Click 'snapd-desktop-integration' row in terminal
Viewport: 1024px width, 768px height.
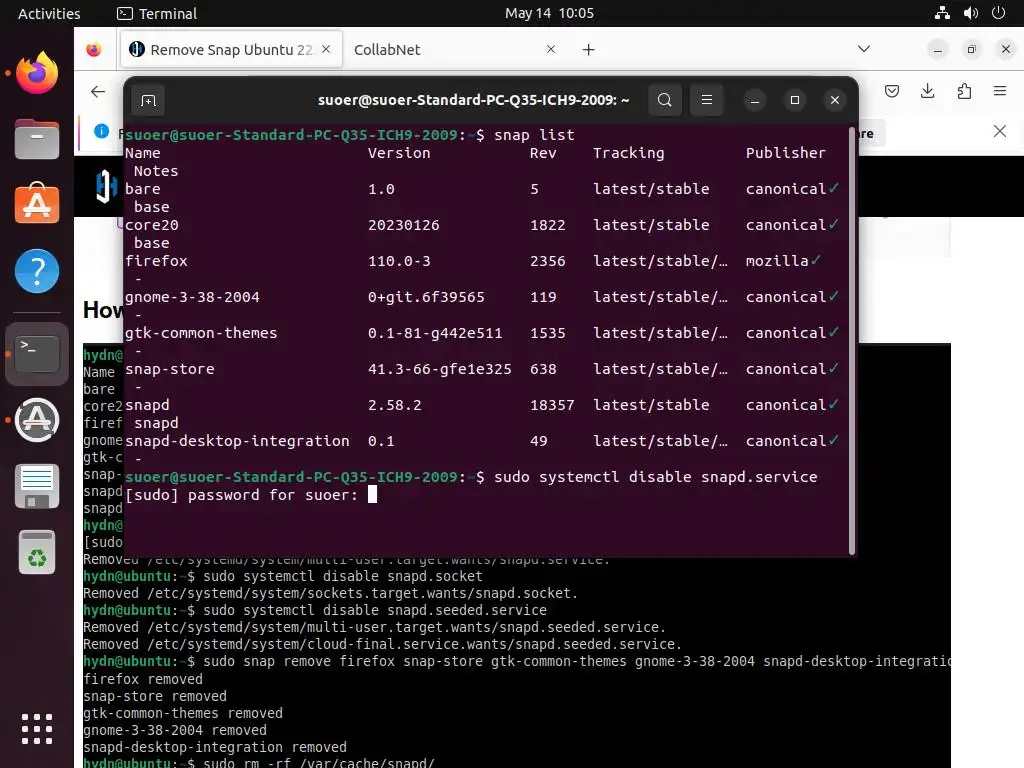pyautogui.click(x=481, y=441)
